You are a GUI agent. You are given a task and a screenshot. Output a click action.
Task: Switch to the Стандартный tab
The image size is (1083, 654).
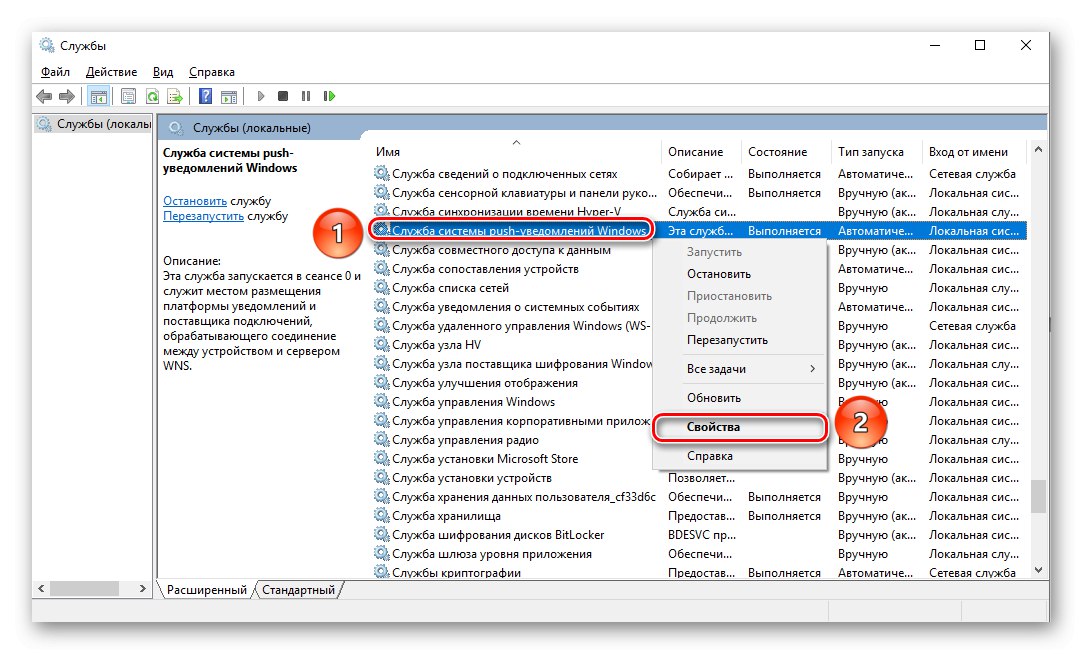[299, 590]
